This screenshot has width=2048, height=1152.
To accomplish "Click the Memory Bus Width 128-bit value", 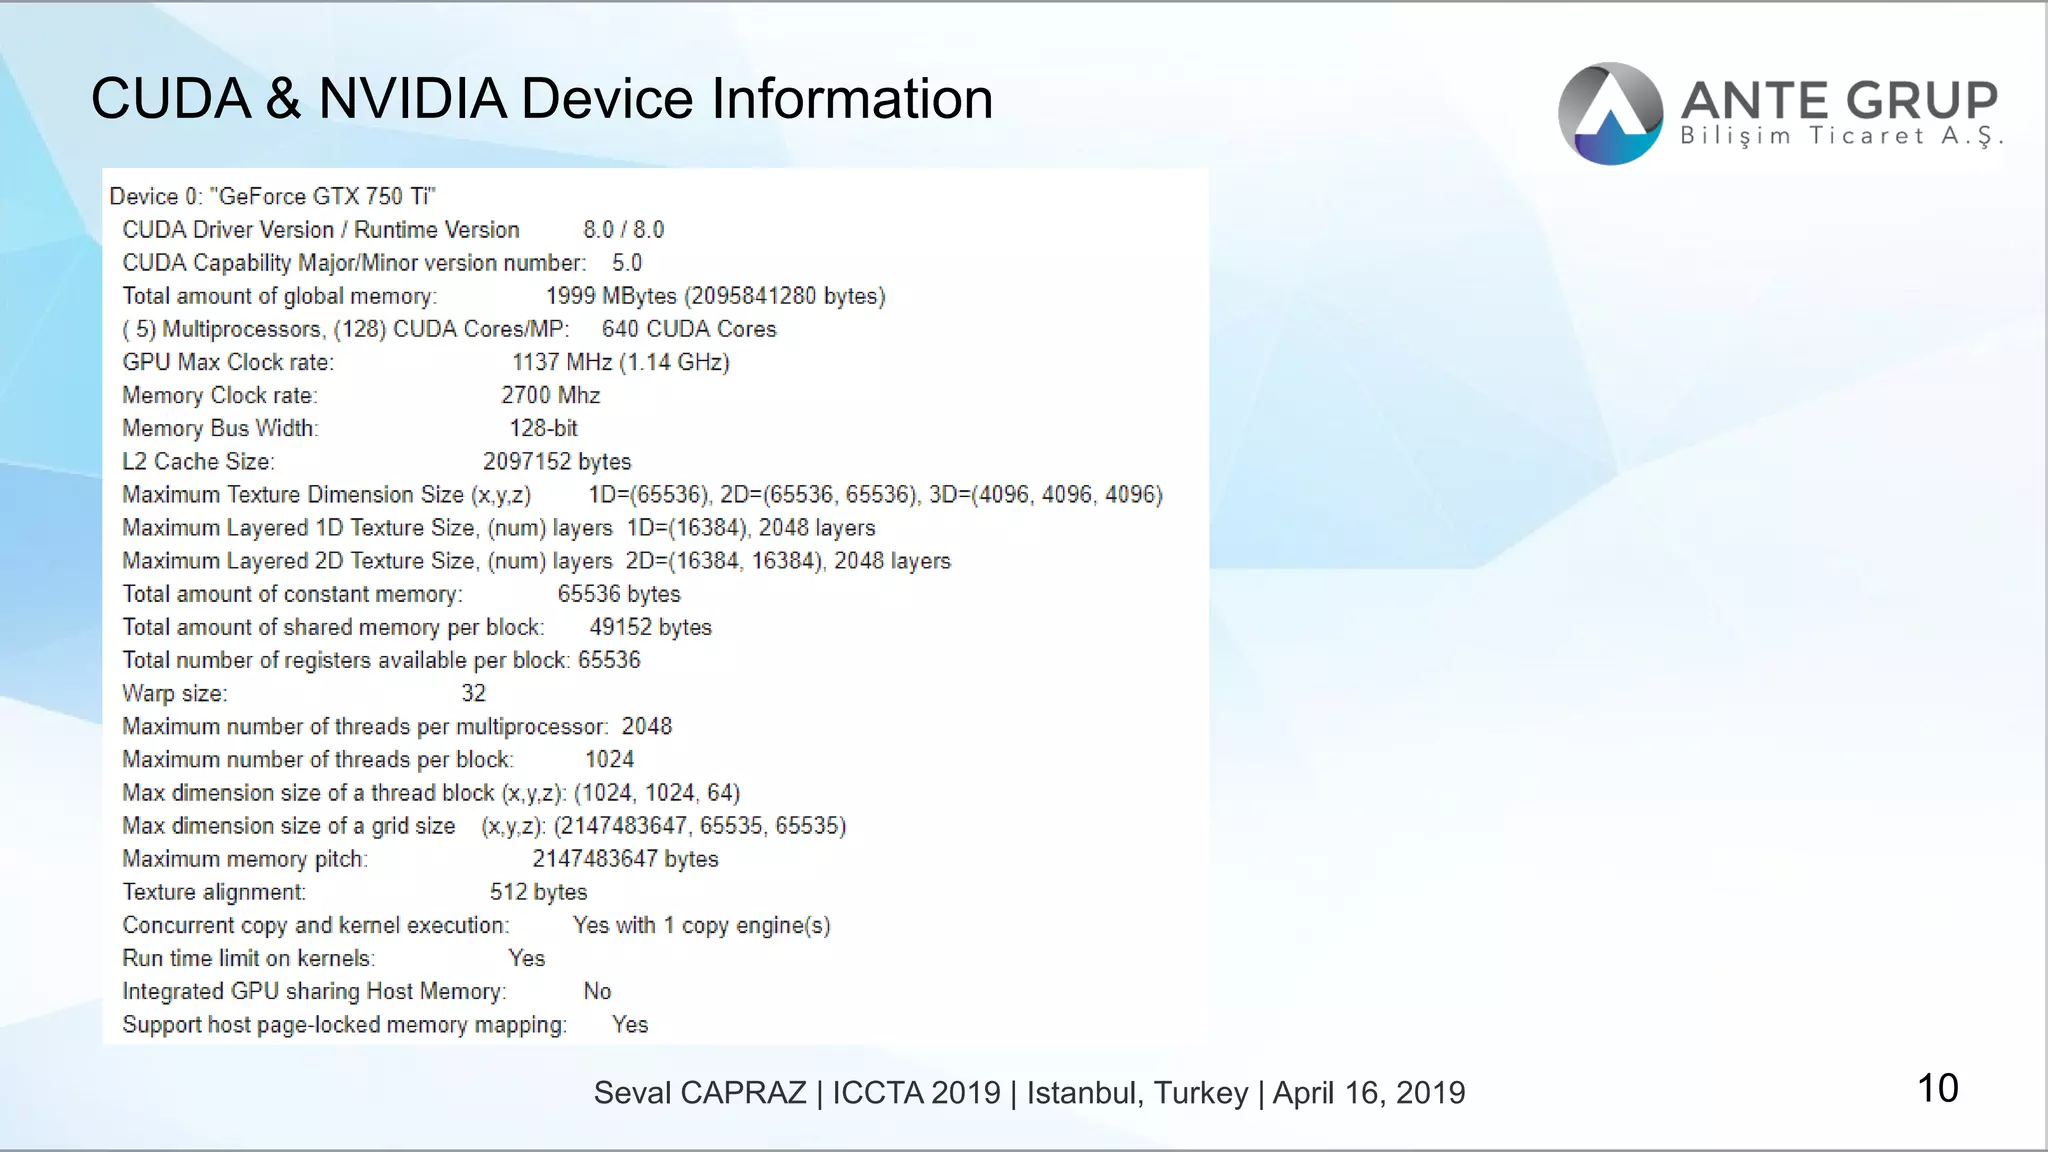I will click(x=543, y=428).
